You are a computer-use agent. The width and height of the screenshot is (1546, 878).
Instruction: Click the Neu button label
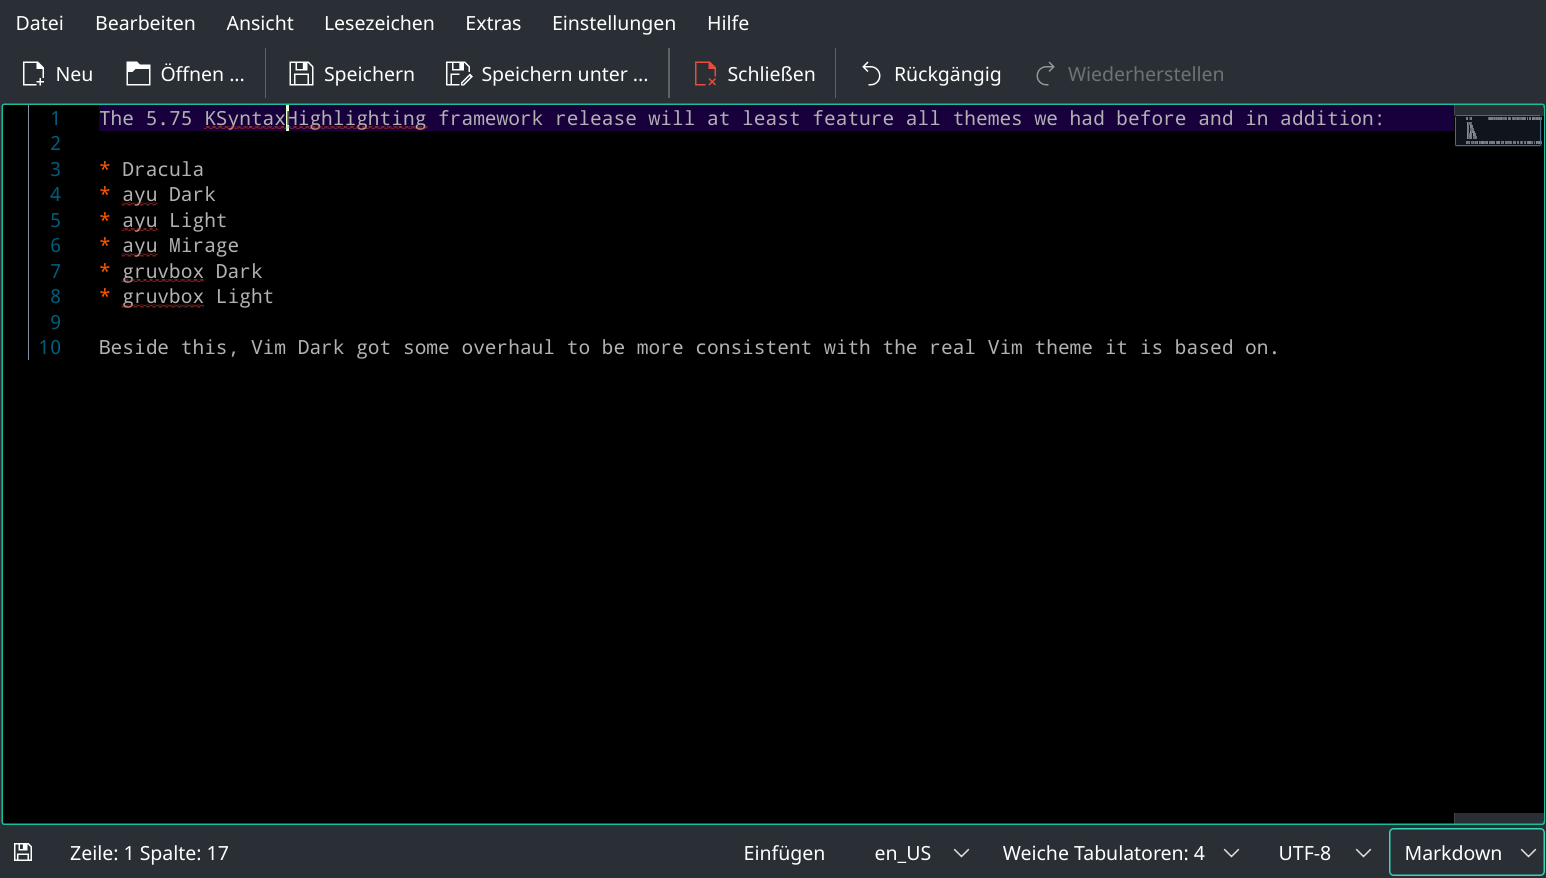(74, 74)
